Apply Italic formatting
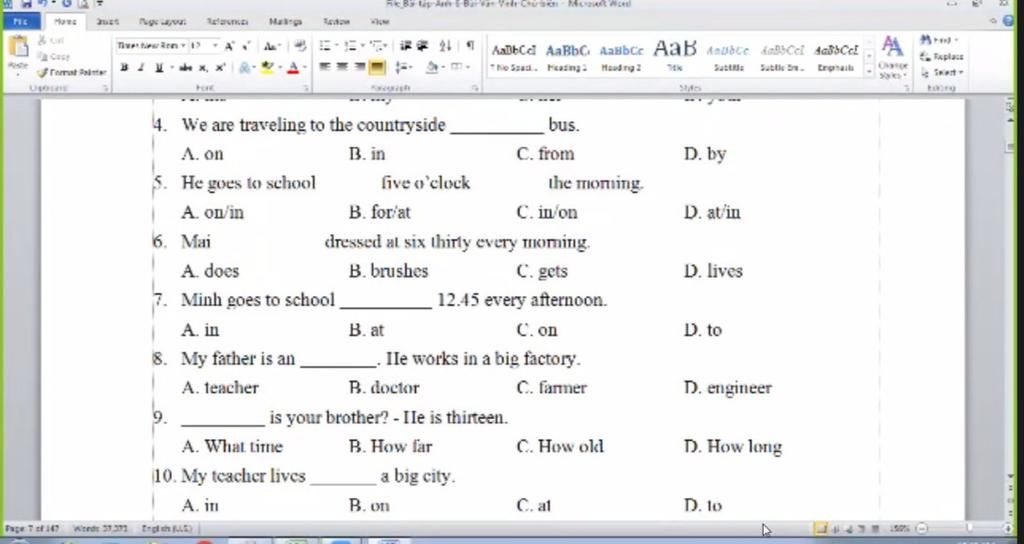1024x544 pixels. [x=140, y=67]
